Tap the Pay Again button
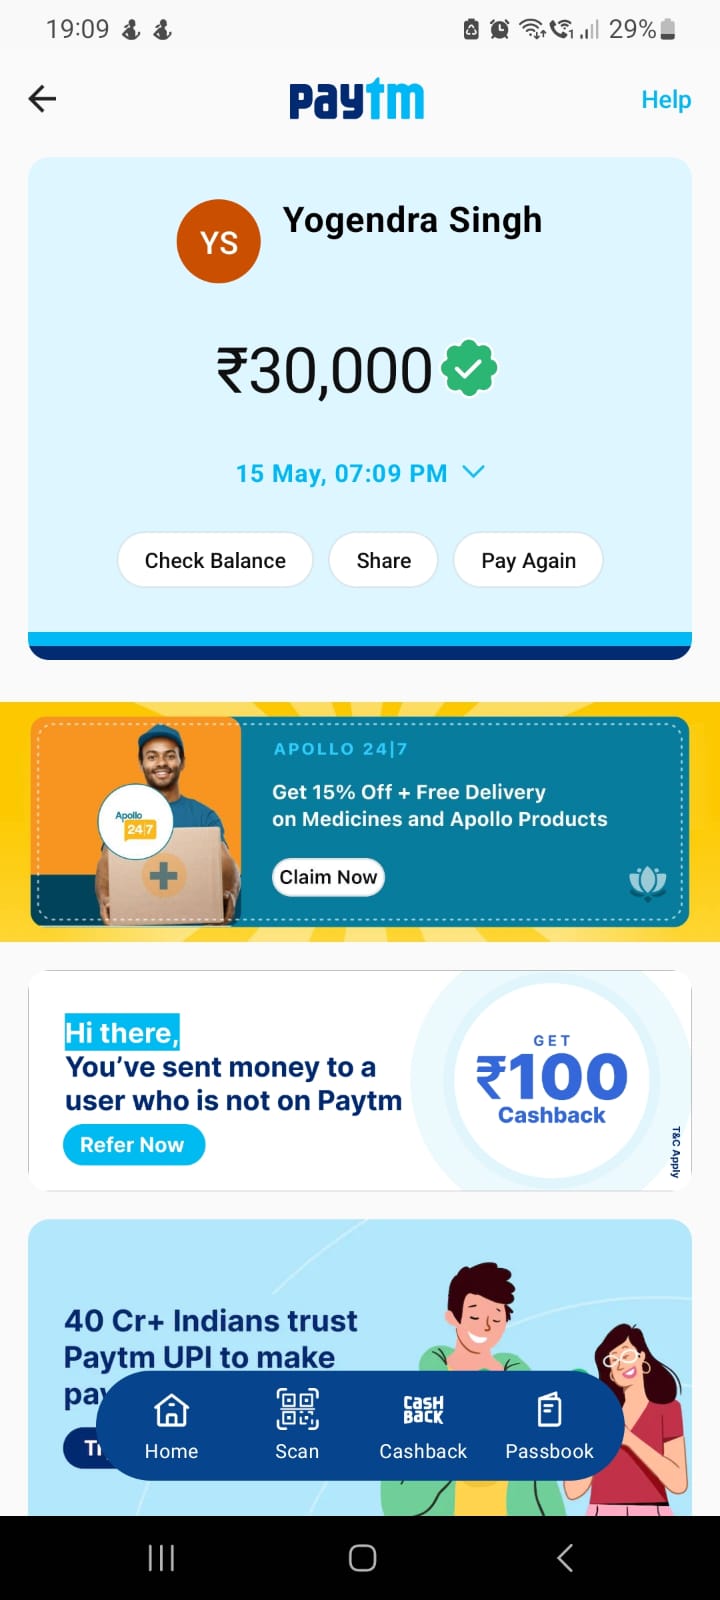This screenshot has width=720, height=1600. [x=528, y=560]
